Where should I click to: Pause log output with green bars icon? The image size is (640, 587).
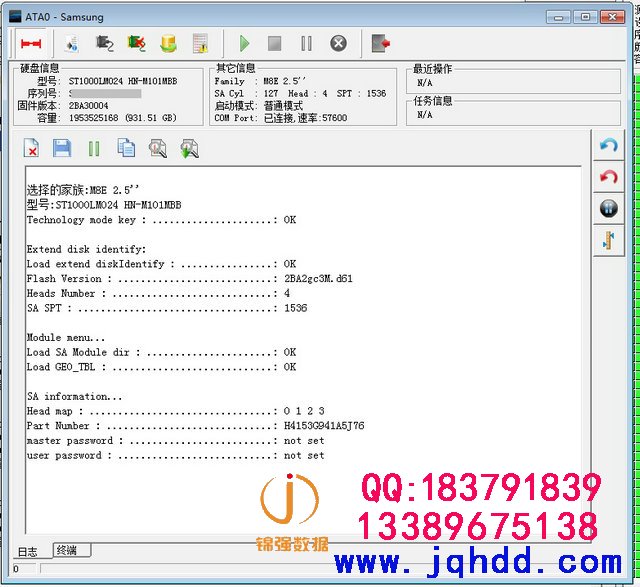tap(94, 149)
